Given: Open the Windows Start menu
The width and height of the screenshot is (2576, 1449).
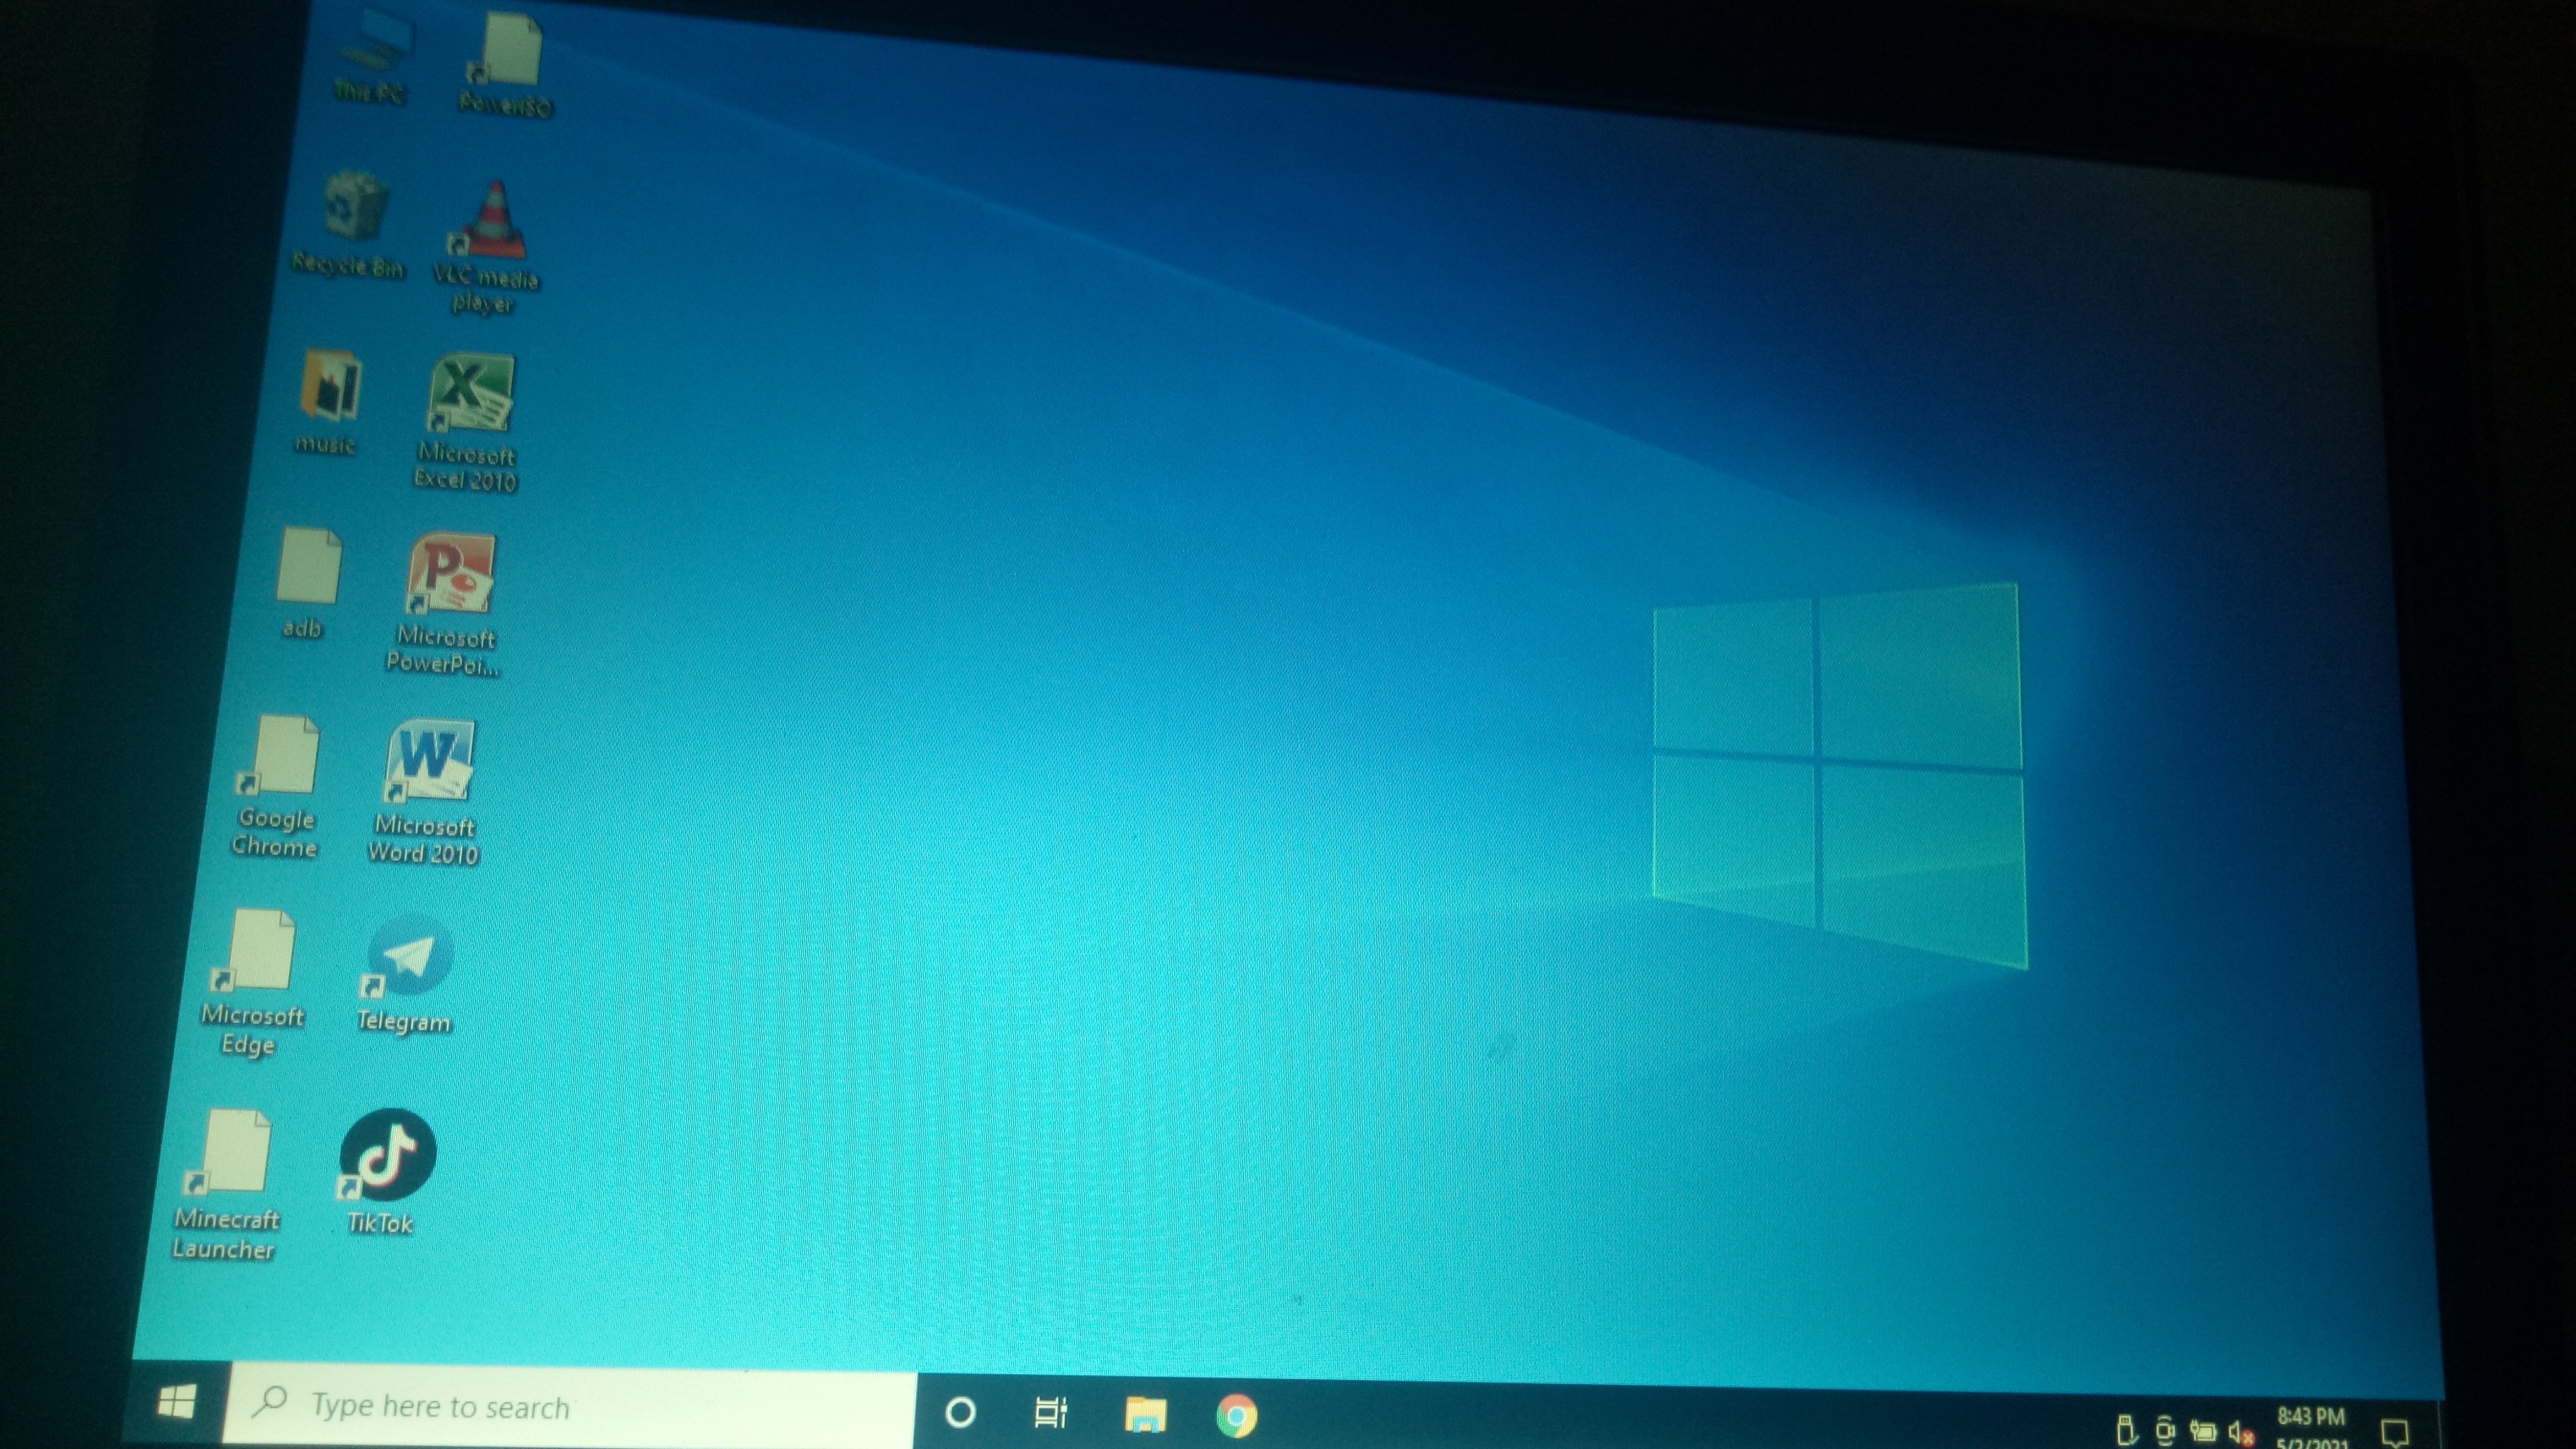Looking at the screenshot, I should (176, 1402).
